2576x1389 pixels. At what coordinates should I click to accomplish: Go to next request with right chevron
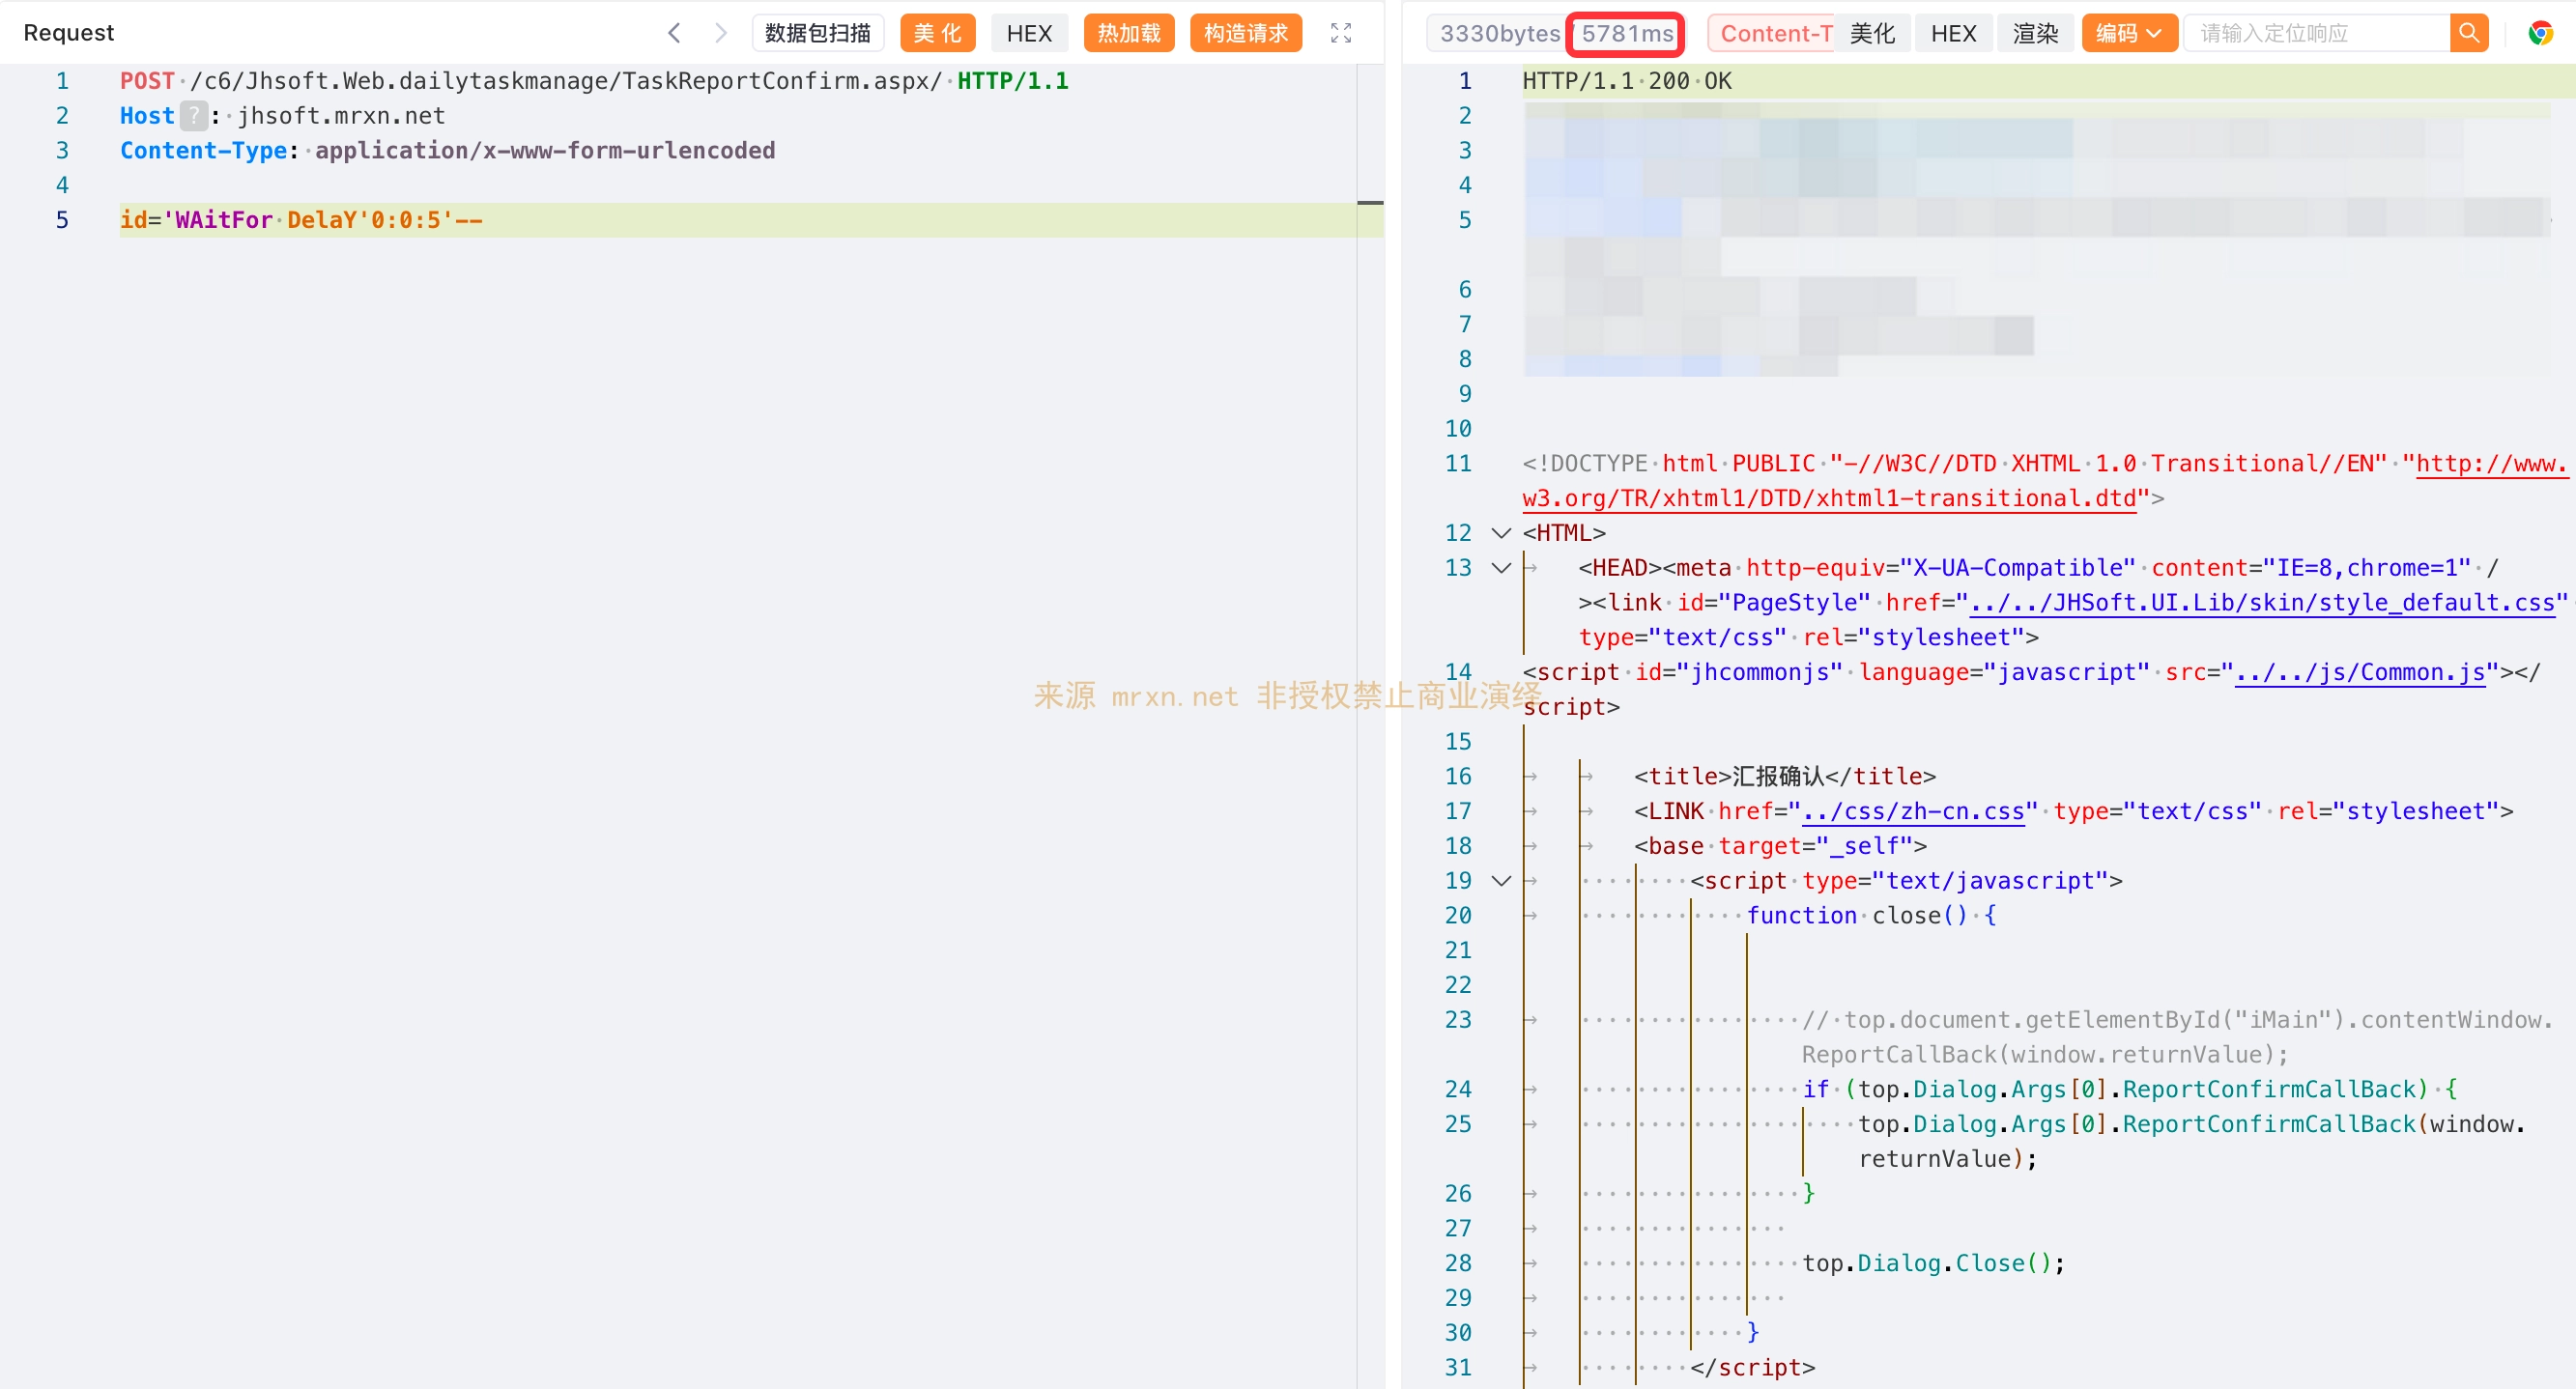[720, 33]
